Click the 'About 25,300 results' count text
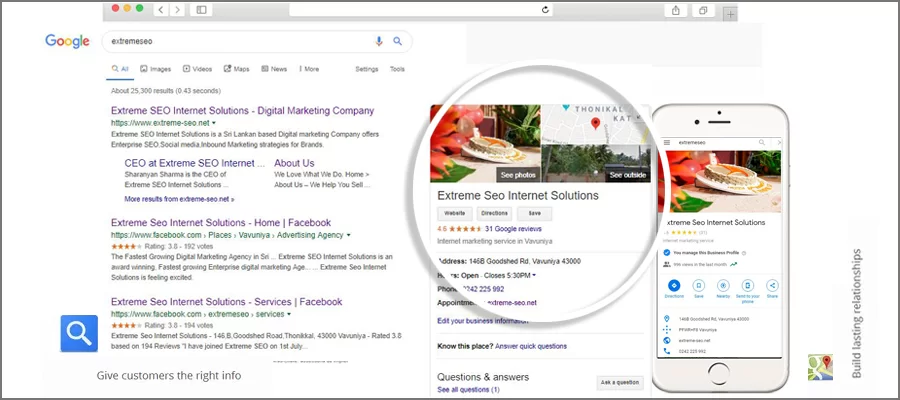900x400 pixels. point(166,91)
